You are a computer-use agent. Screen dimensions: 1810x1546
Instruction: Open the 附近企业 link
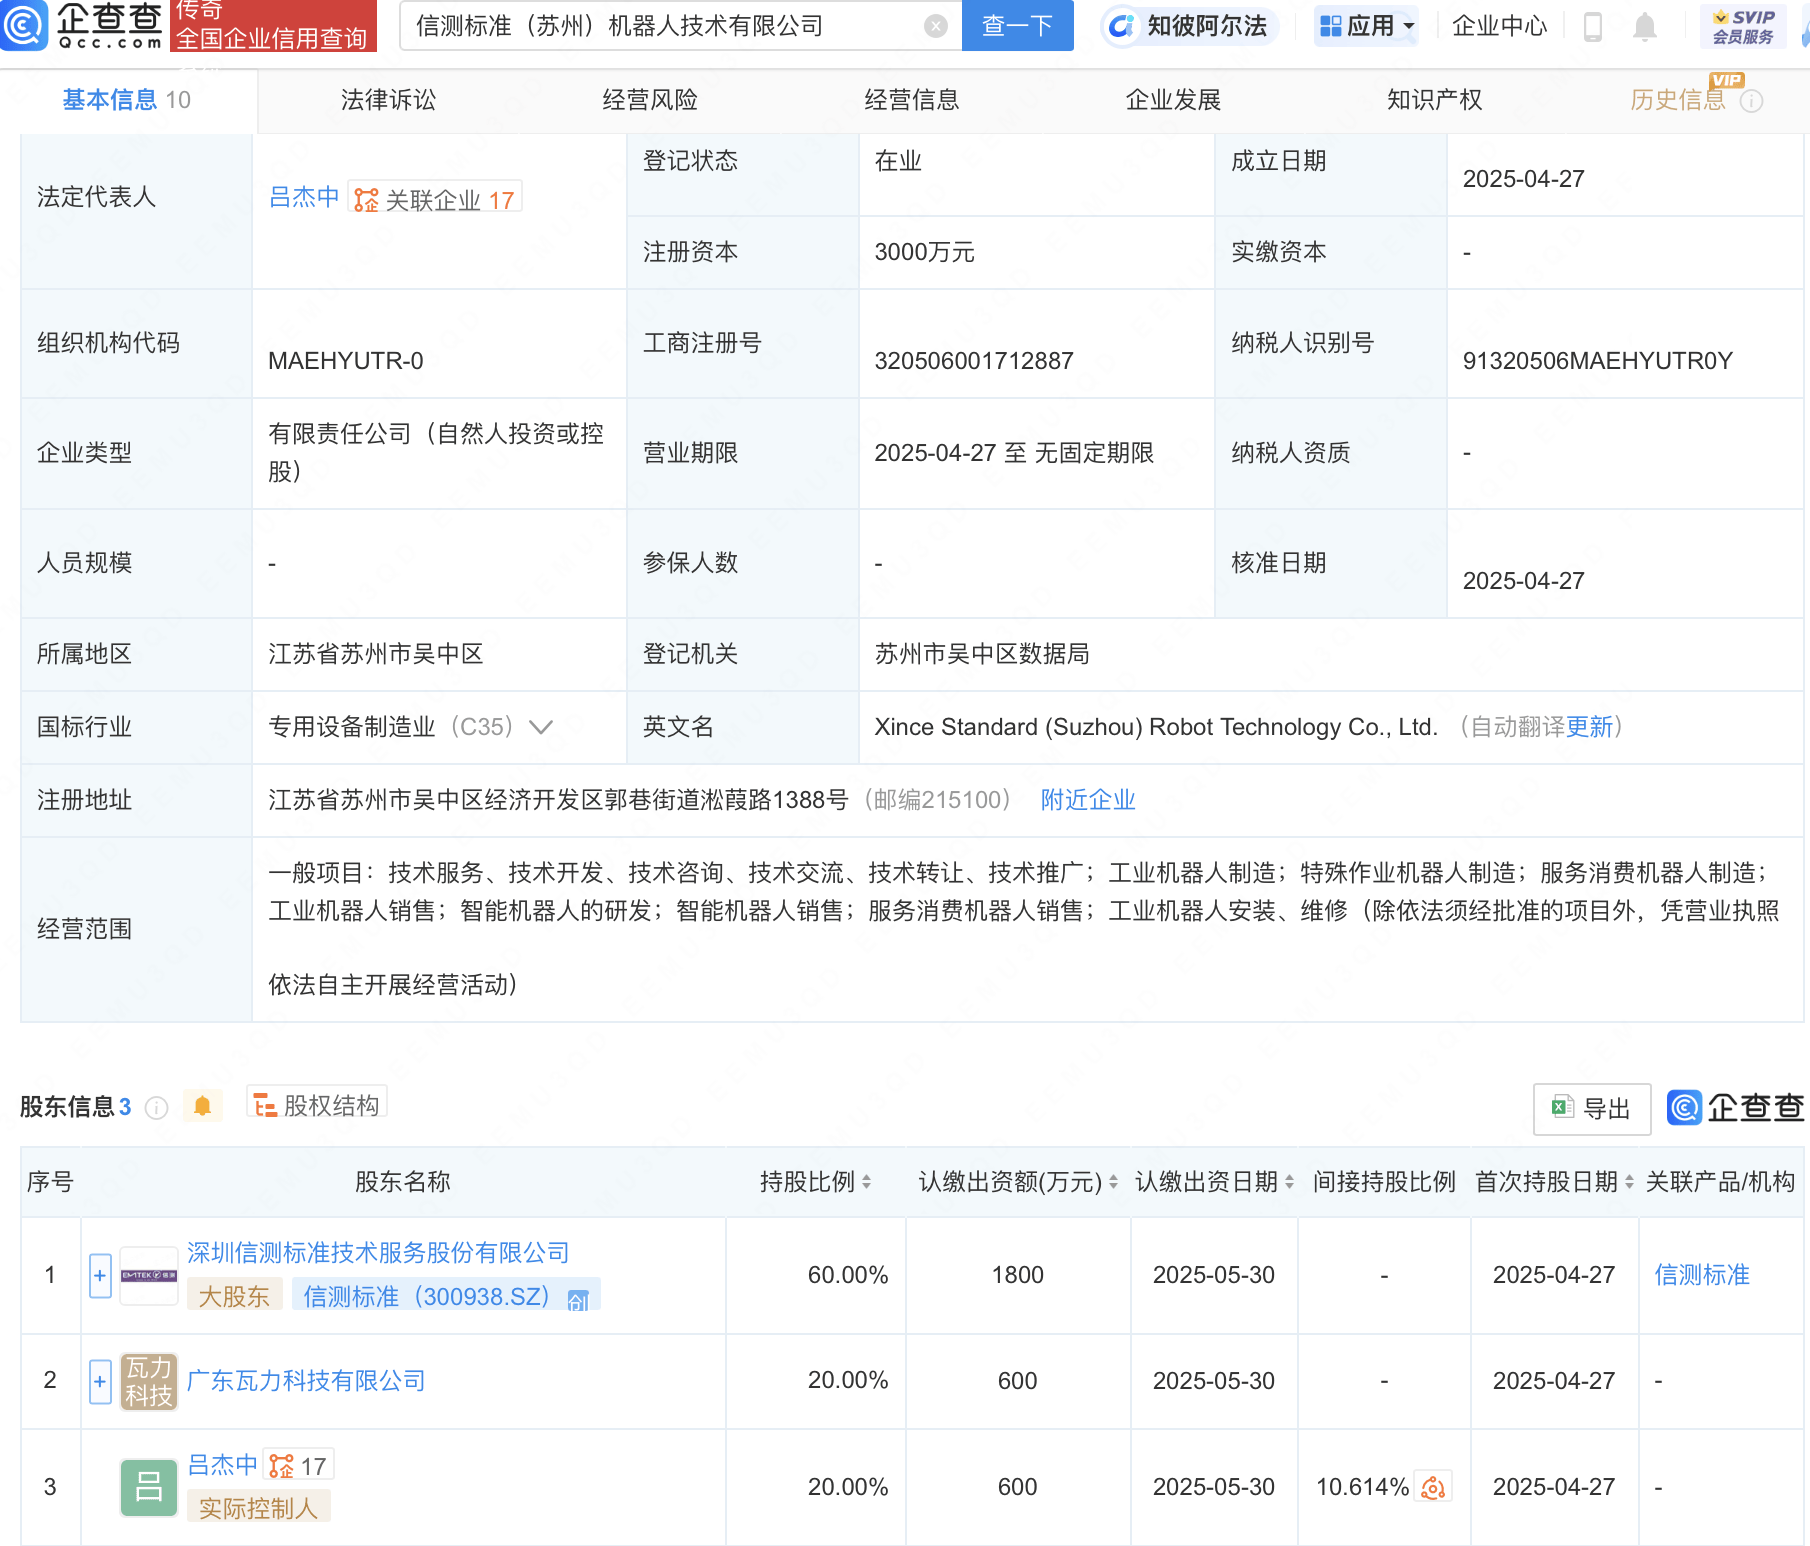coord(1087,800)
